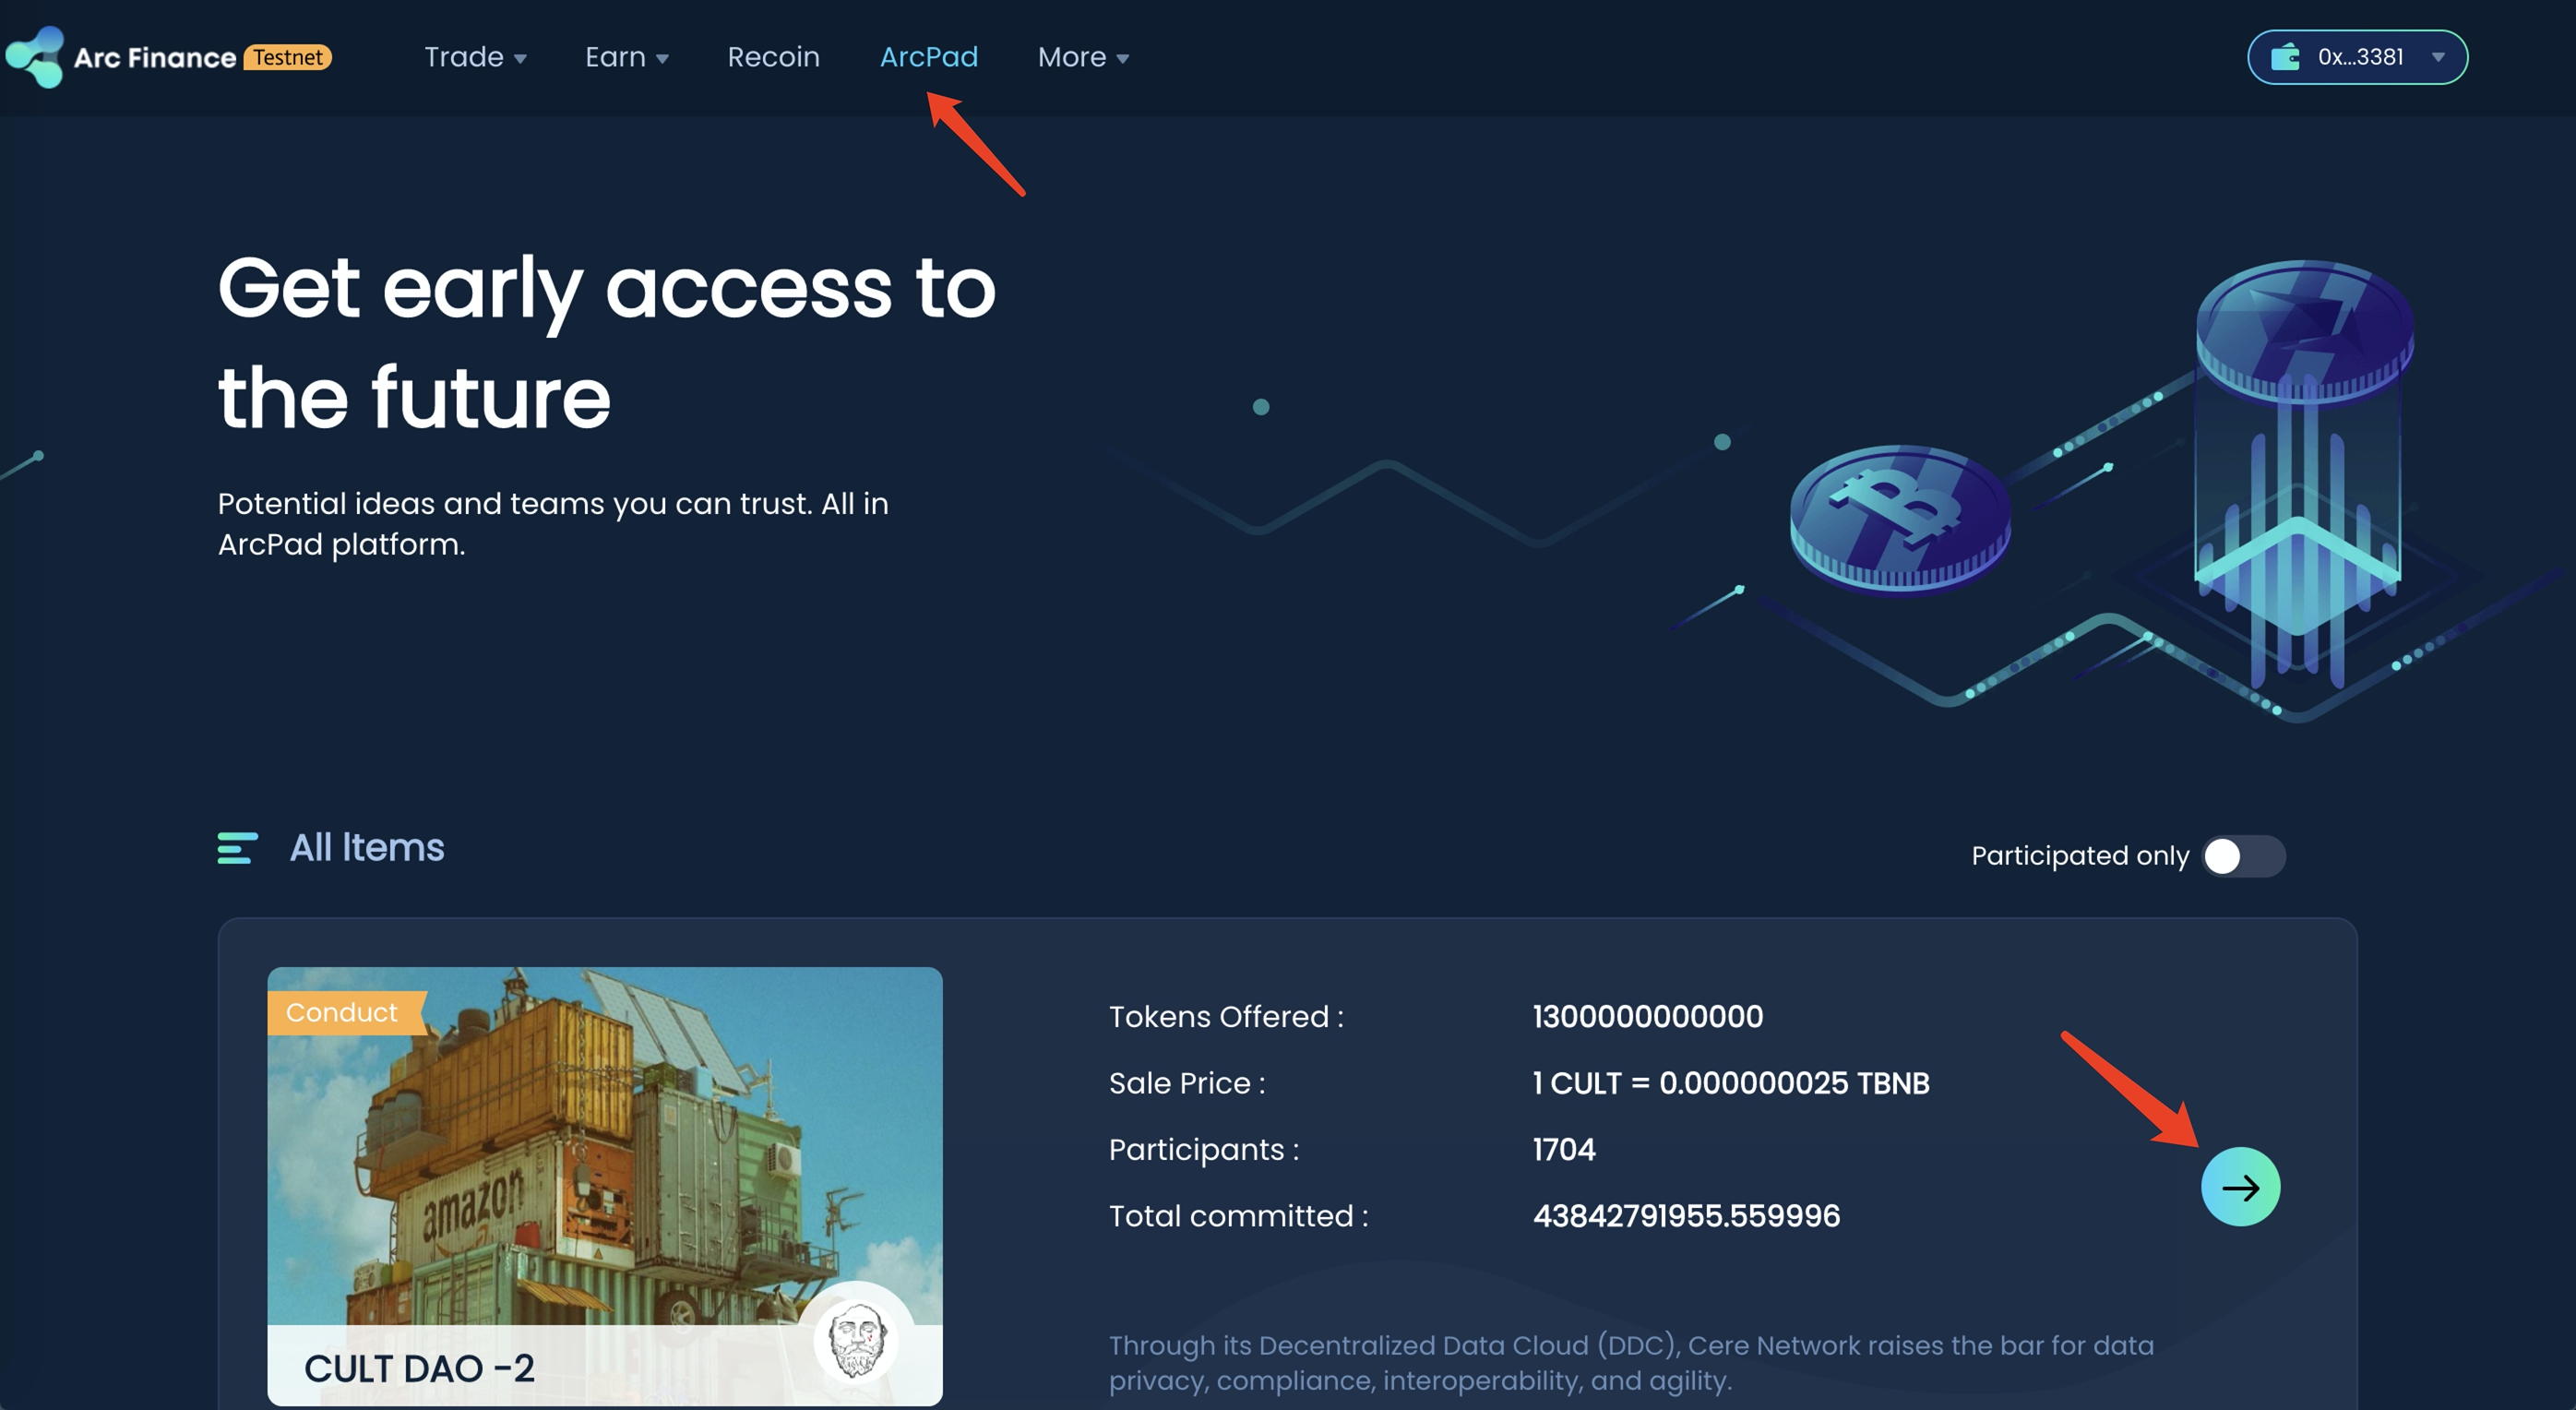Open the CULT DAO -2 project thumbnail

[x=604, y=1150]
